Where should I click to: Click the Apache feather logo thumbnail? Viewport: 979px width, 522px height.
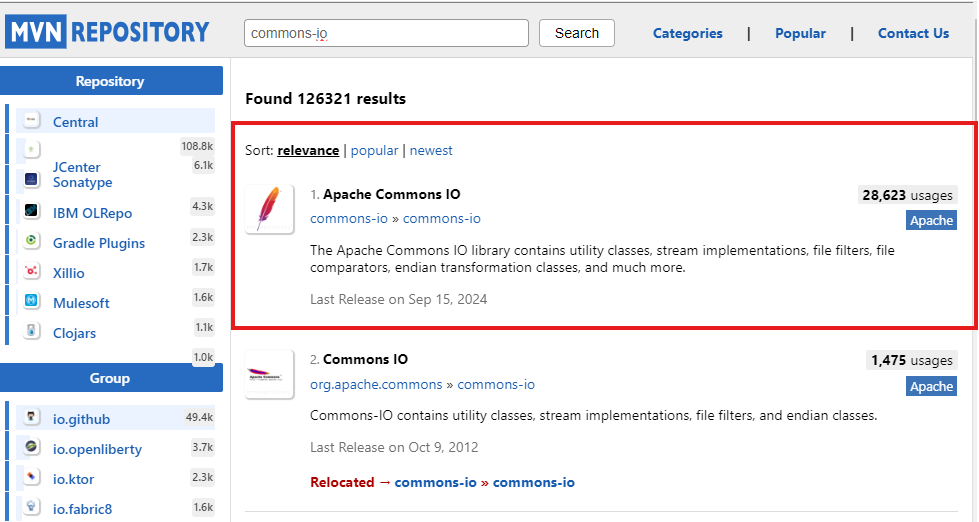tap(269, 209)
